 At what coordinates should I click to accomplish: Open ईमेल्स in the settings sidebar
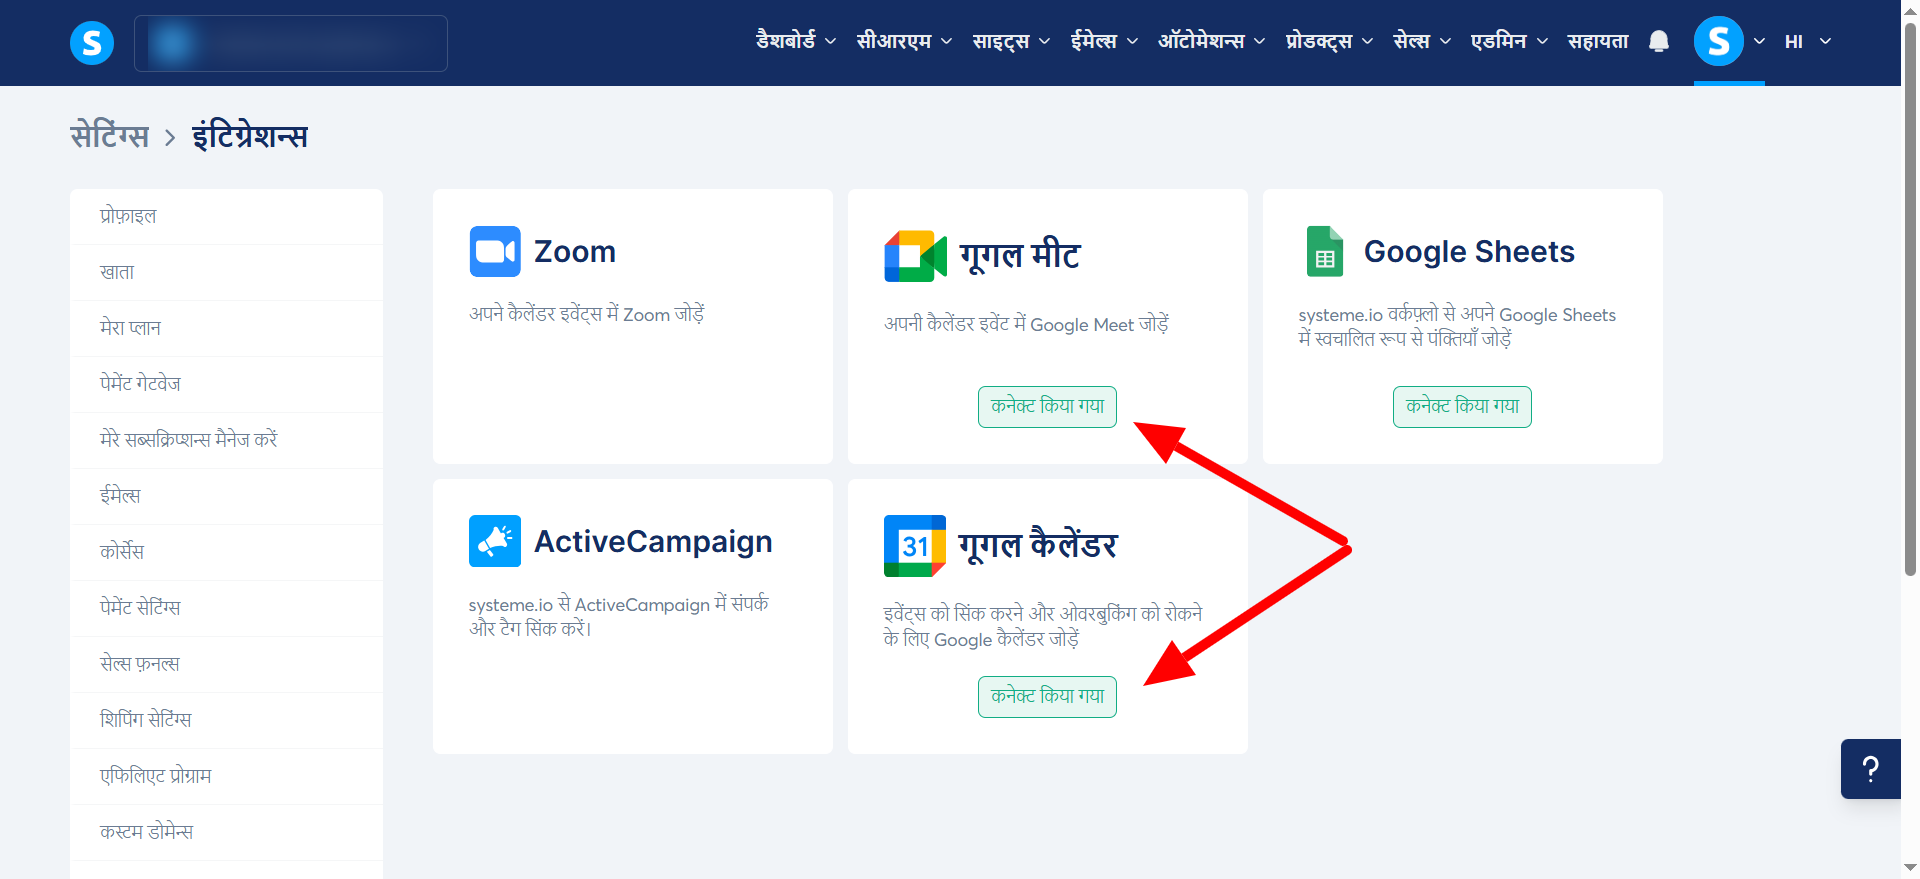coord(227,496)
